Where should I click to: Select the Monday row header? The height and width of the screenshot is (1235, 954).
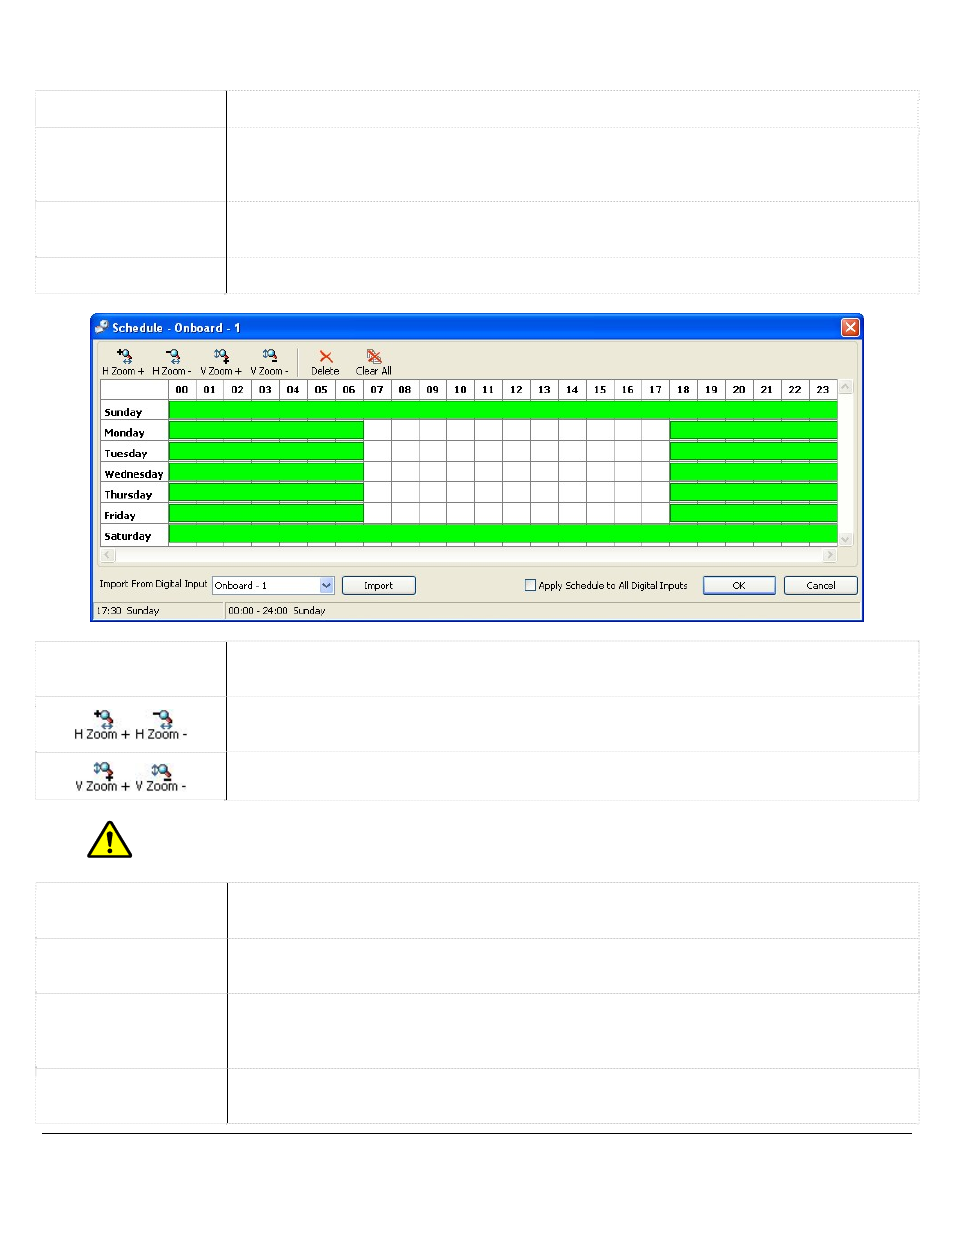pyautogui.click(x=134, y=433)
